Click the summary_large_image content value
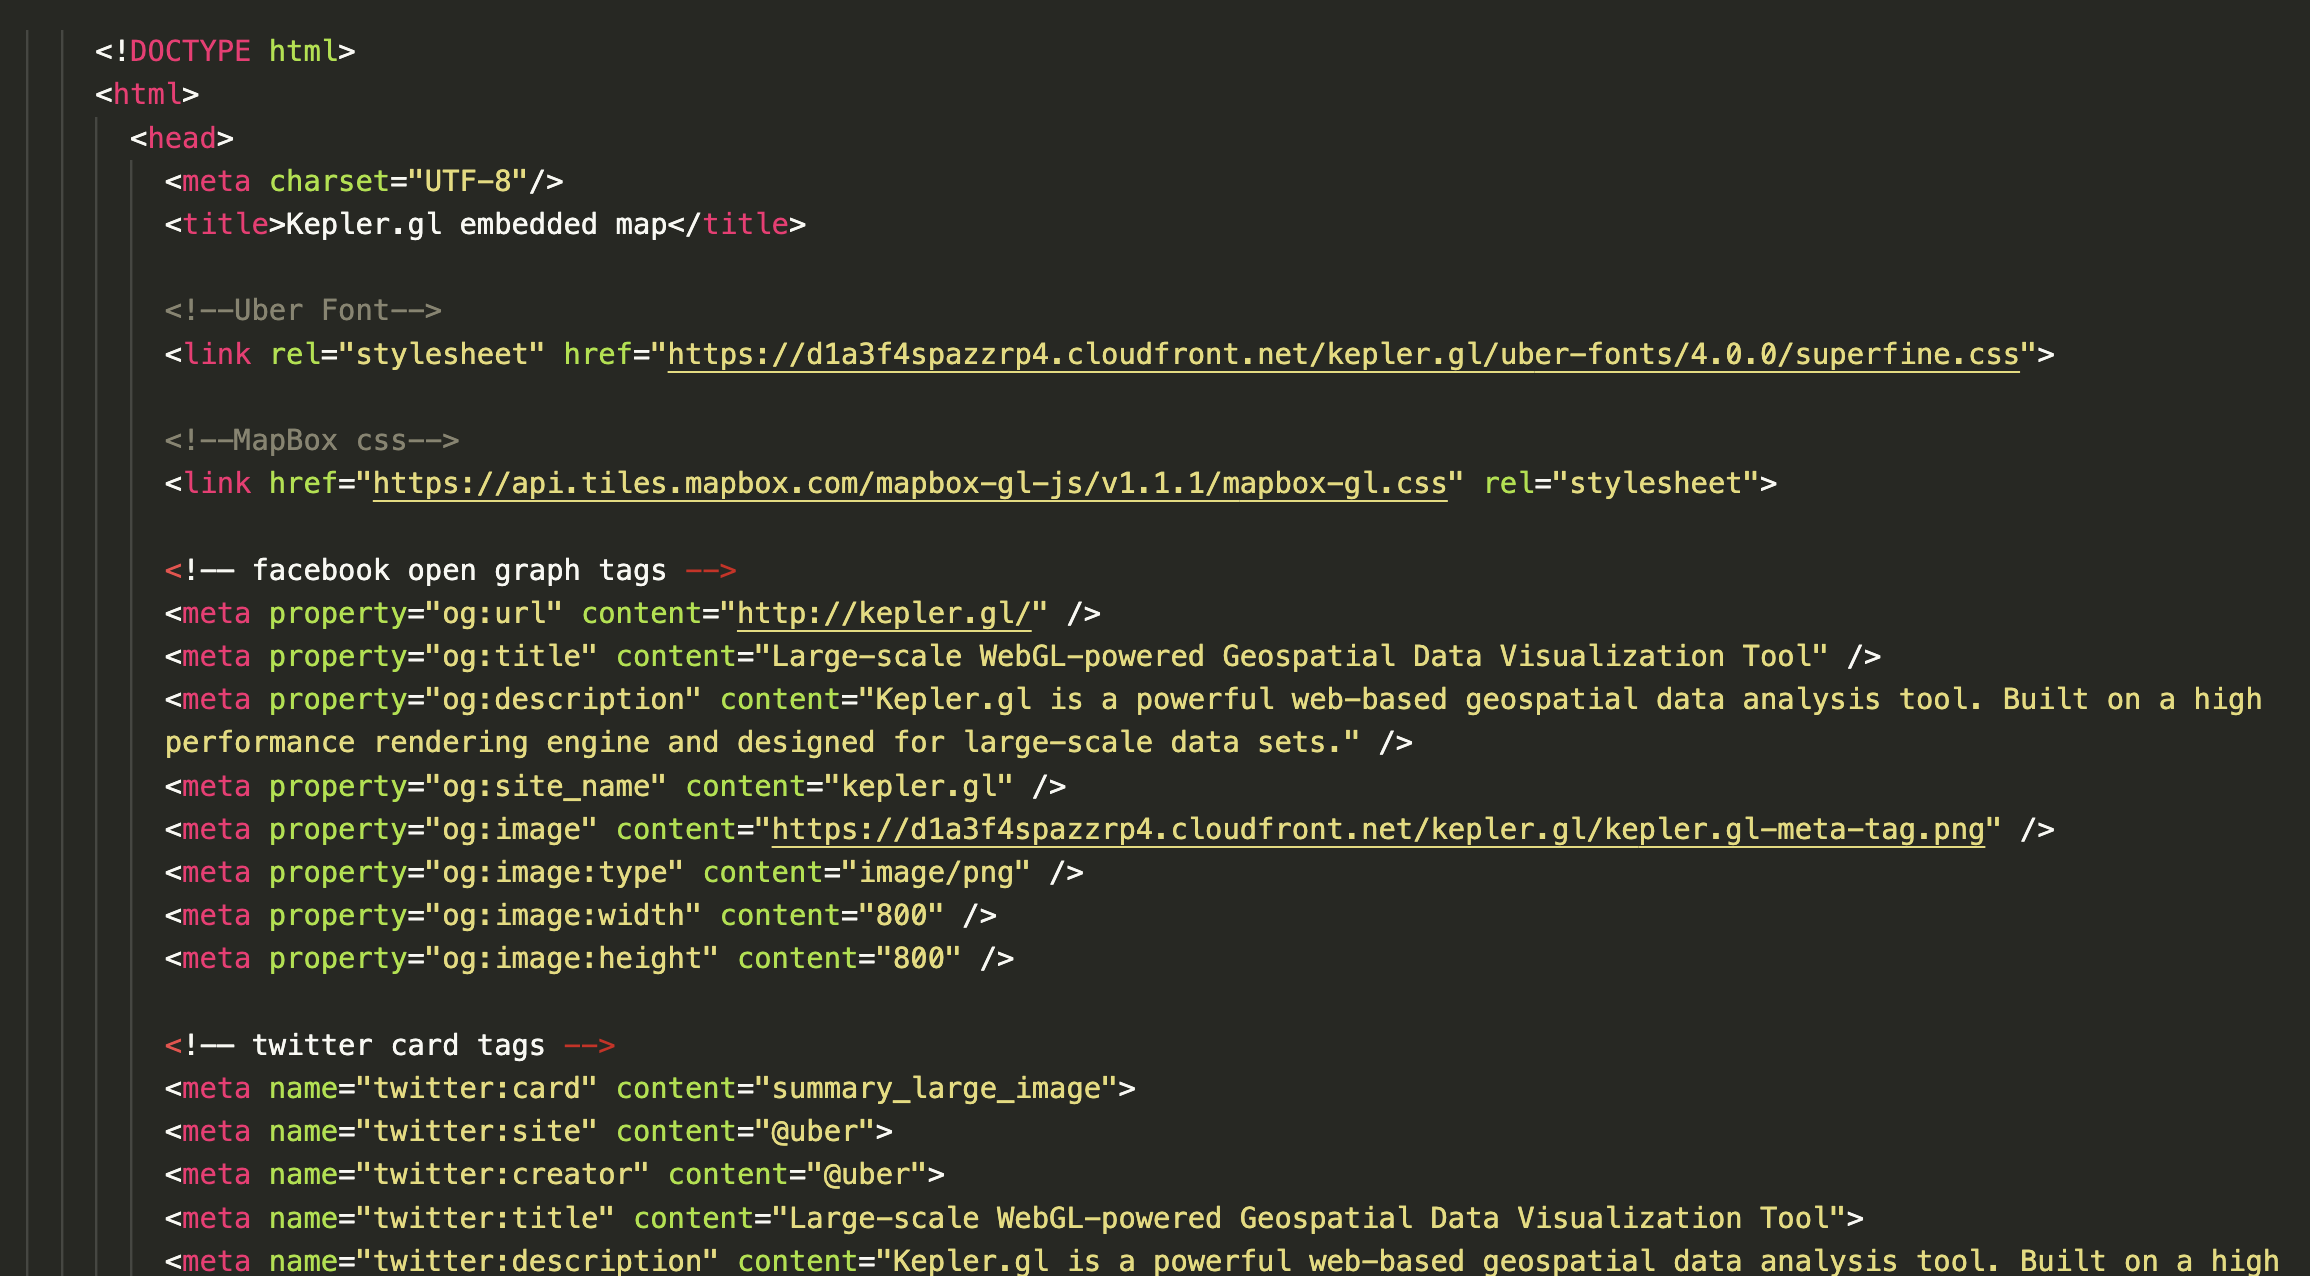 (x=935, y=1089)
